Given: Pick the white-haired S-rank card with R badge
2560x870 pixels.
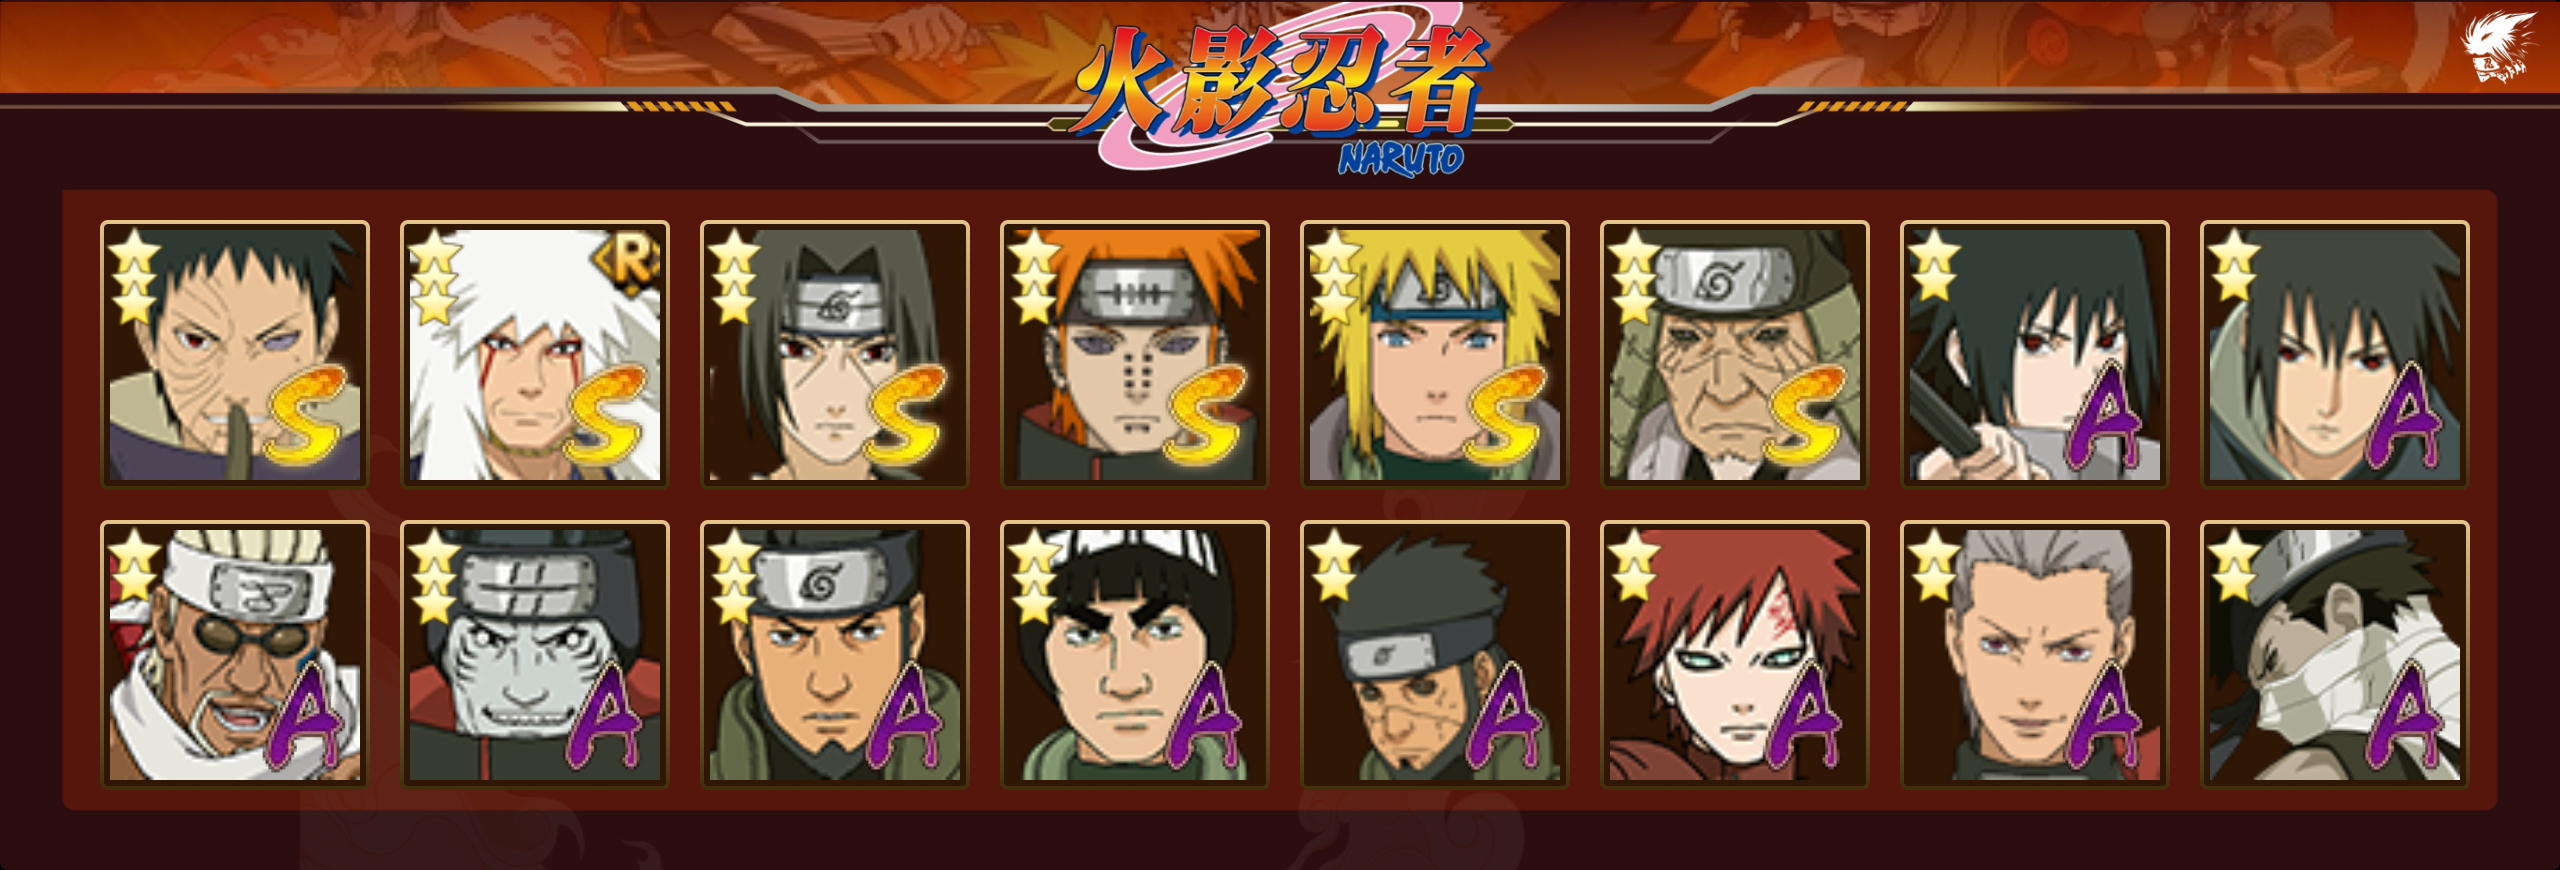Looking at the screenshot, I should [x=535, y=354].
